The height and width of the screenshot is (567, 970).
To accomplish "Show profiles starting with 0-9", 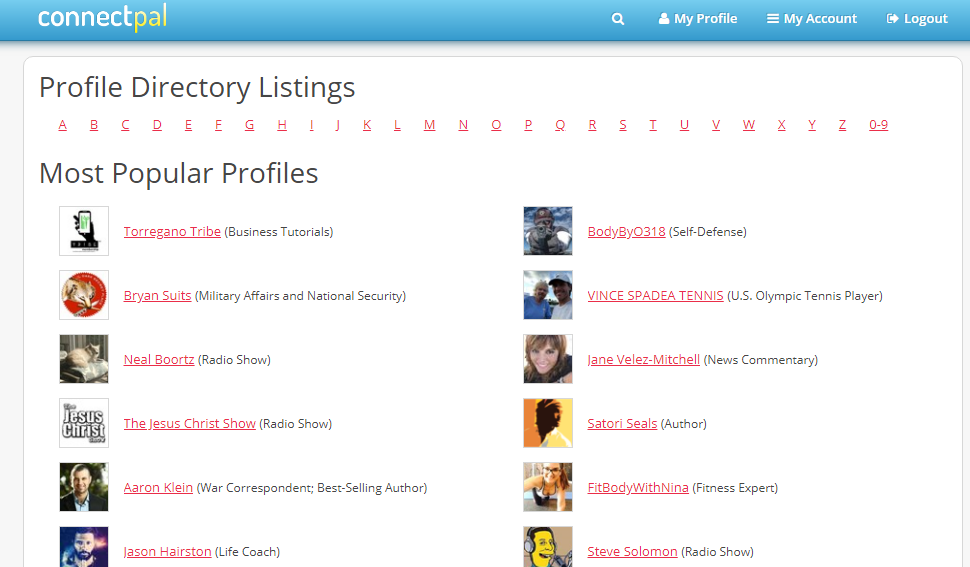I will pyautogui.click(x=878, y=125).
